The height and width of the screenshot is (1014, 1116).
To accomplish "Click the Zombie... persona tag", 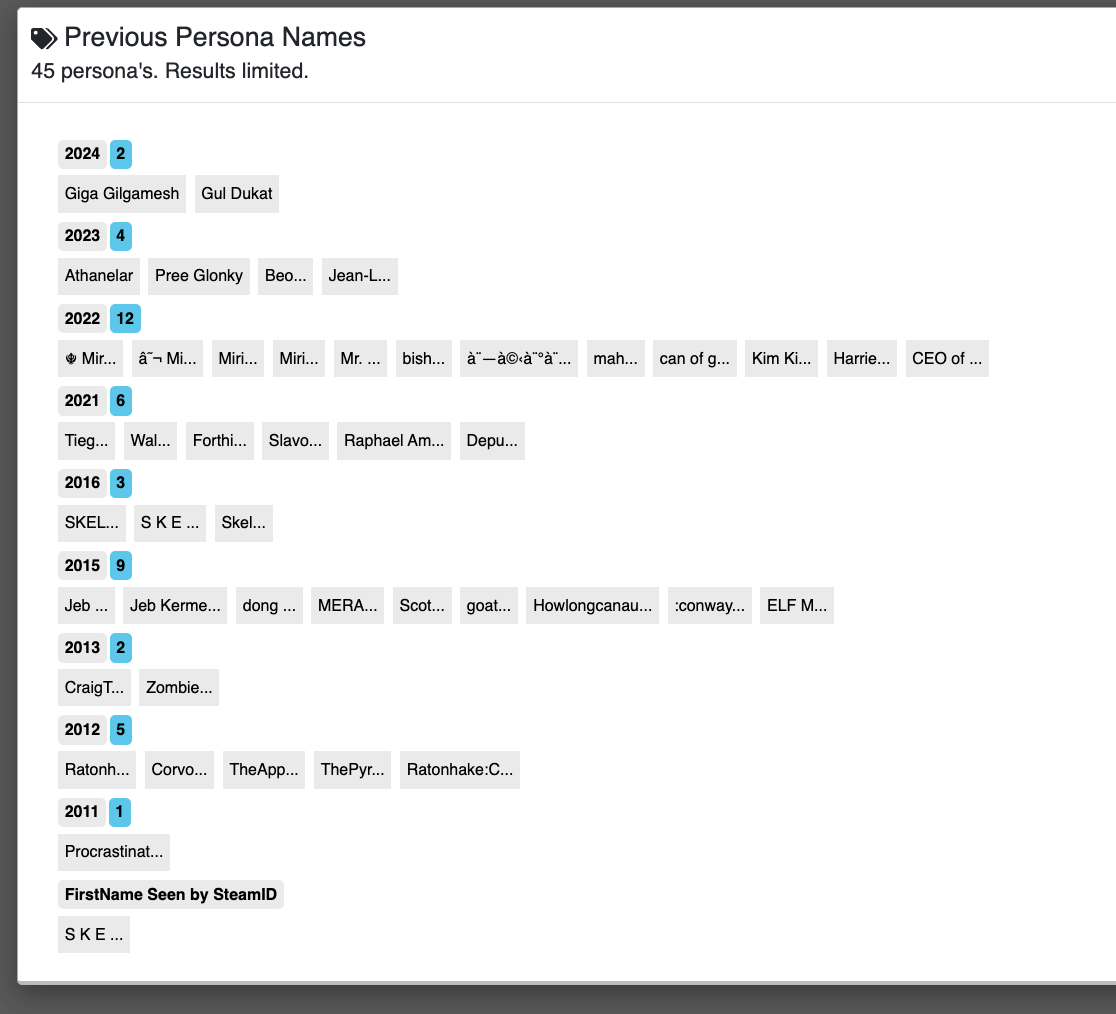I will pos(179,688).
